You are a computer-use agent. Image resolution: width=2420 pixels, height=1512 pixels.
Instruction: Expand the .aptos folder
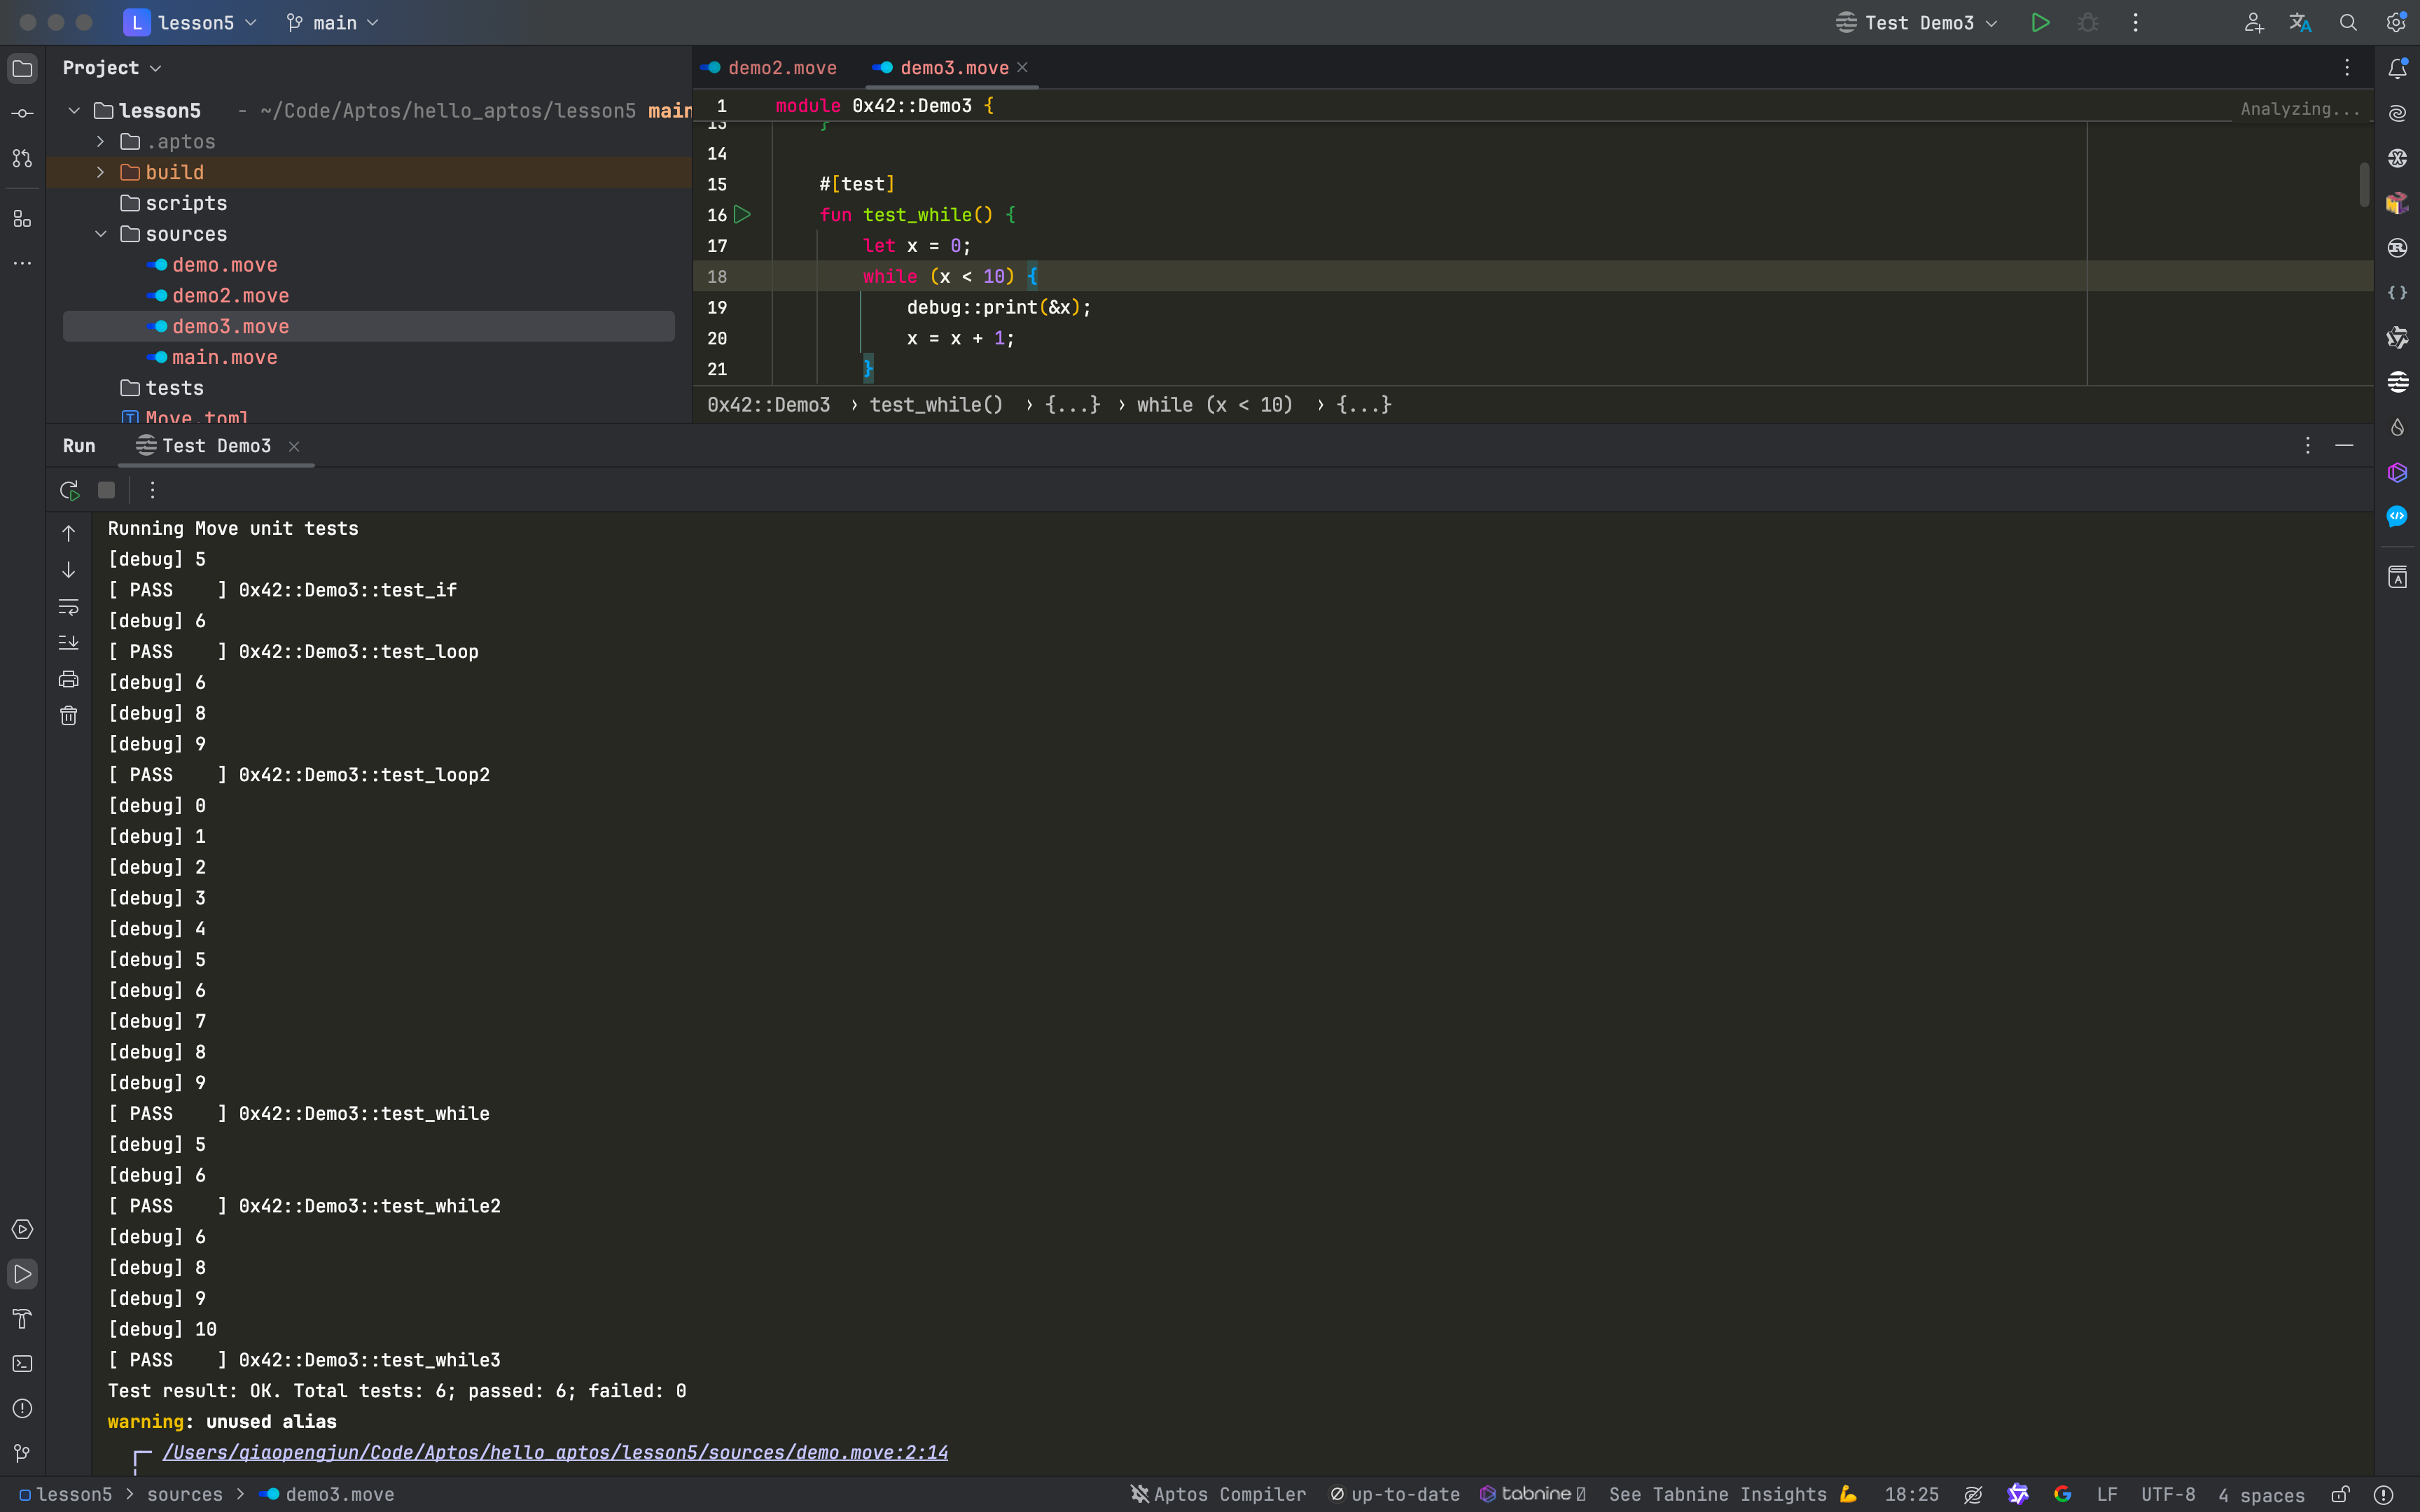point(101,141)
